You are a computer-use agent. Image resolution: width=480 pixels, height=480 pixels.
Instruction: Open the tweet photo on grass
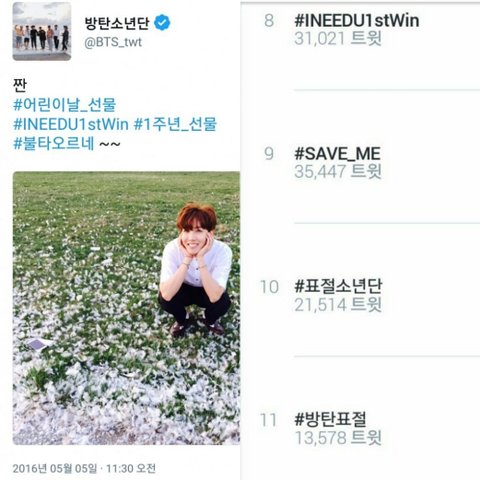click(126, 308)
